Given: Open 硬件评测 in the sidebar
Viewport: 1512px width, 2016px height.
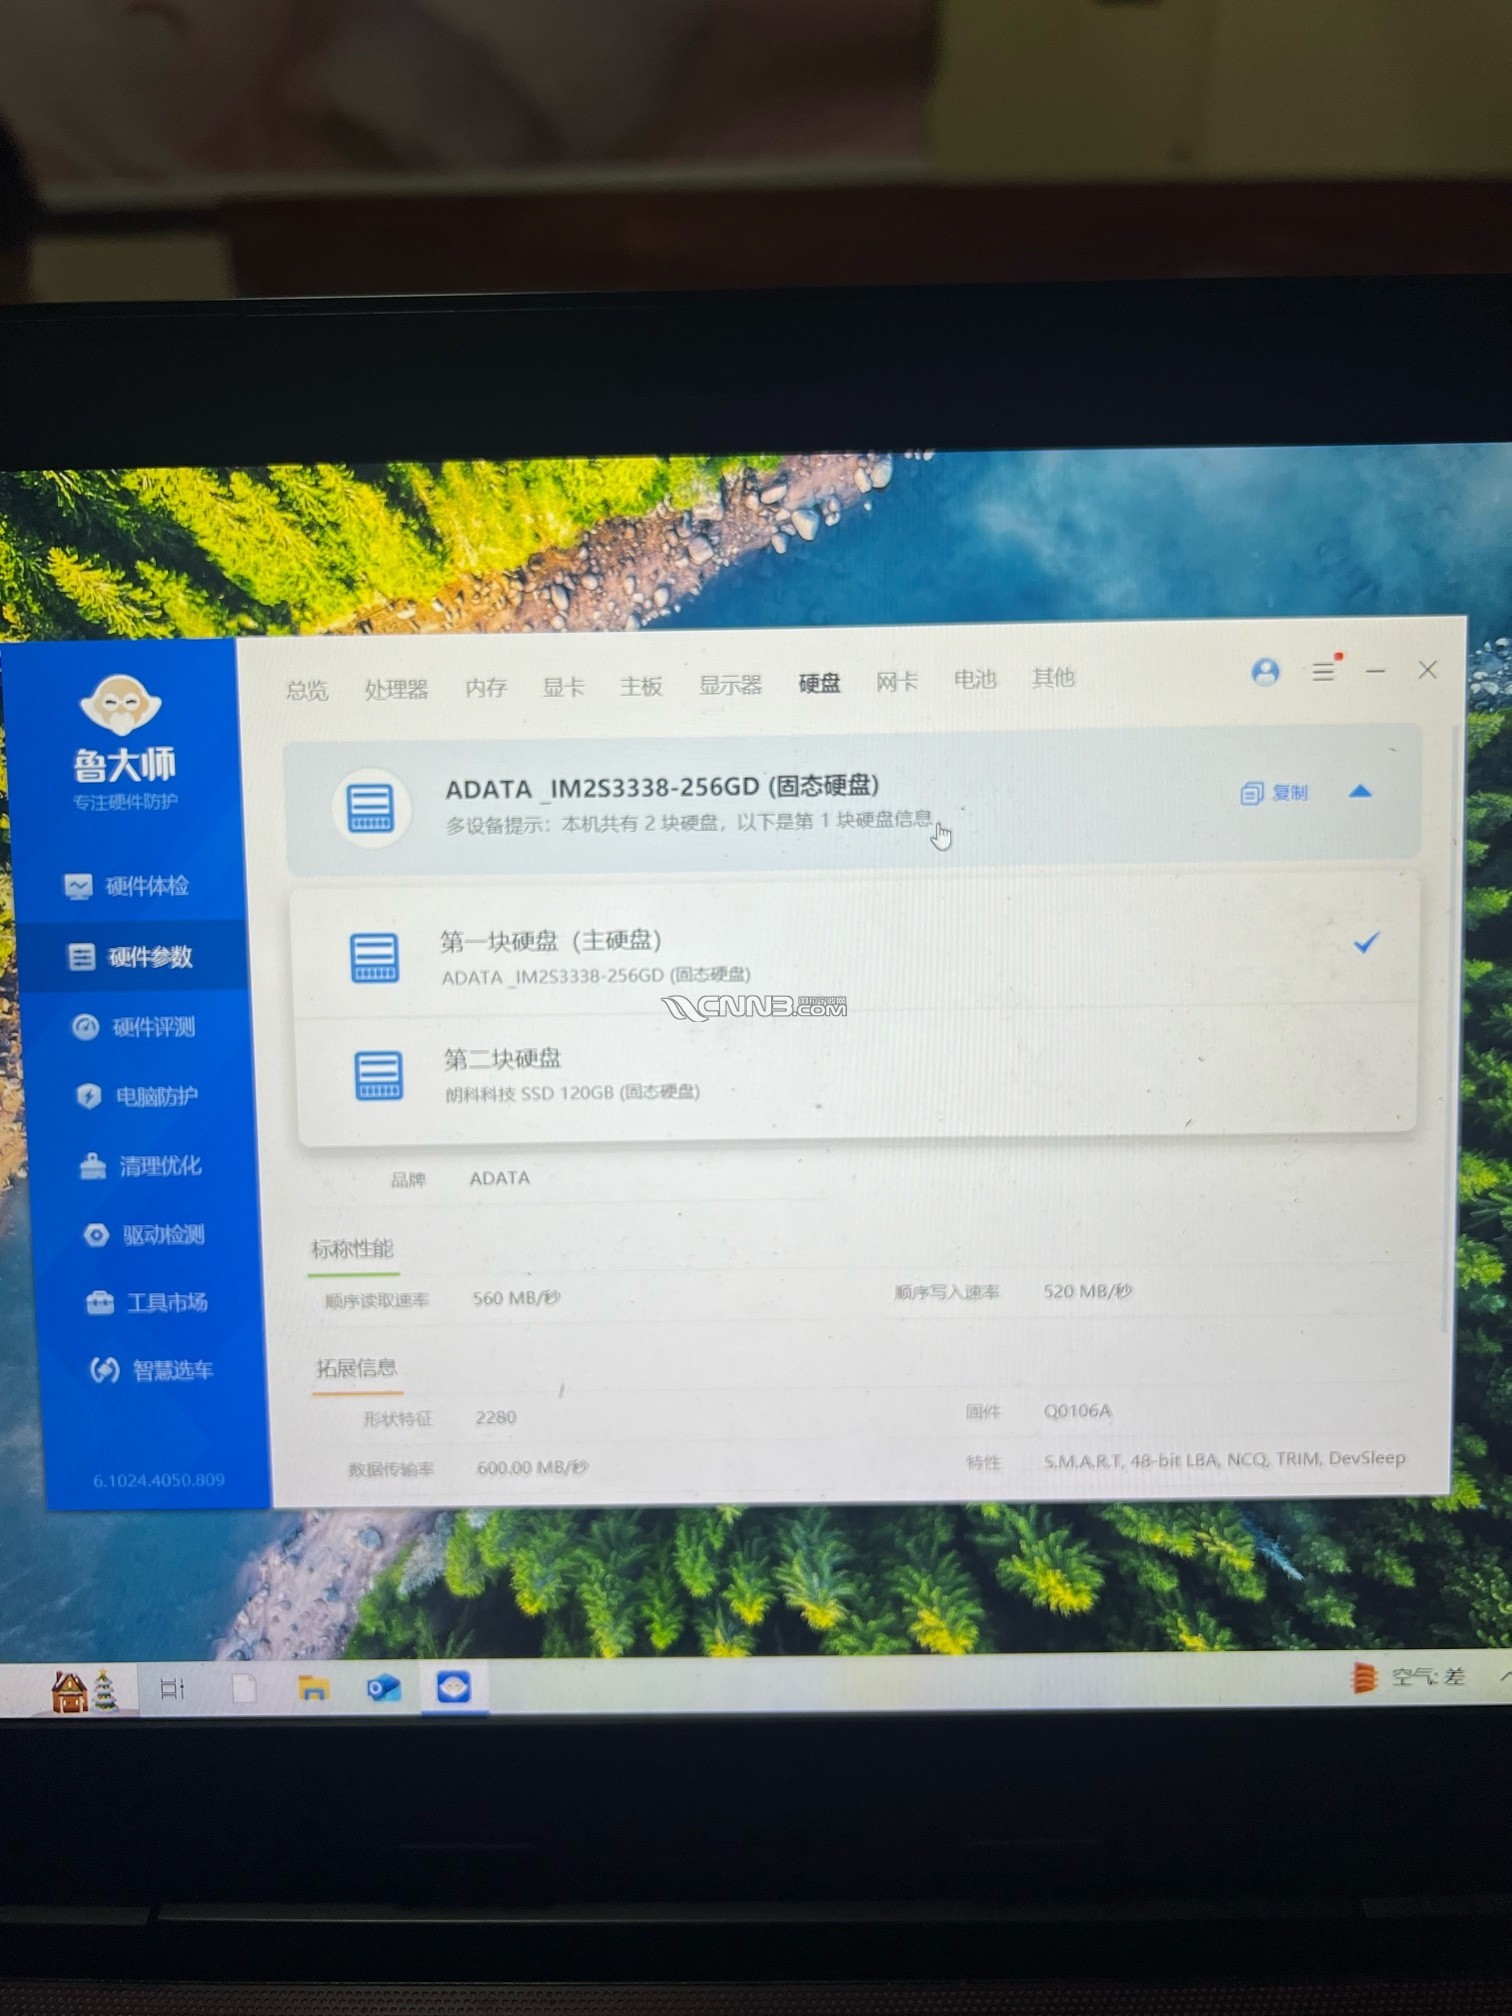Looking at the screenshot, I should [134, 1027].
